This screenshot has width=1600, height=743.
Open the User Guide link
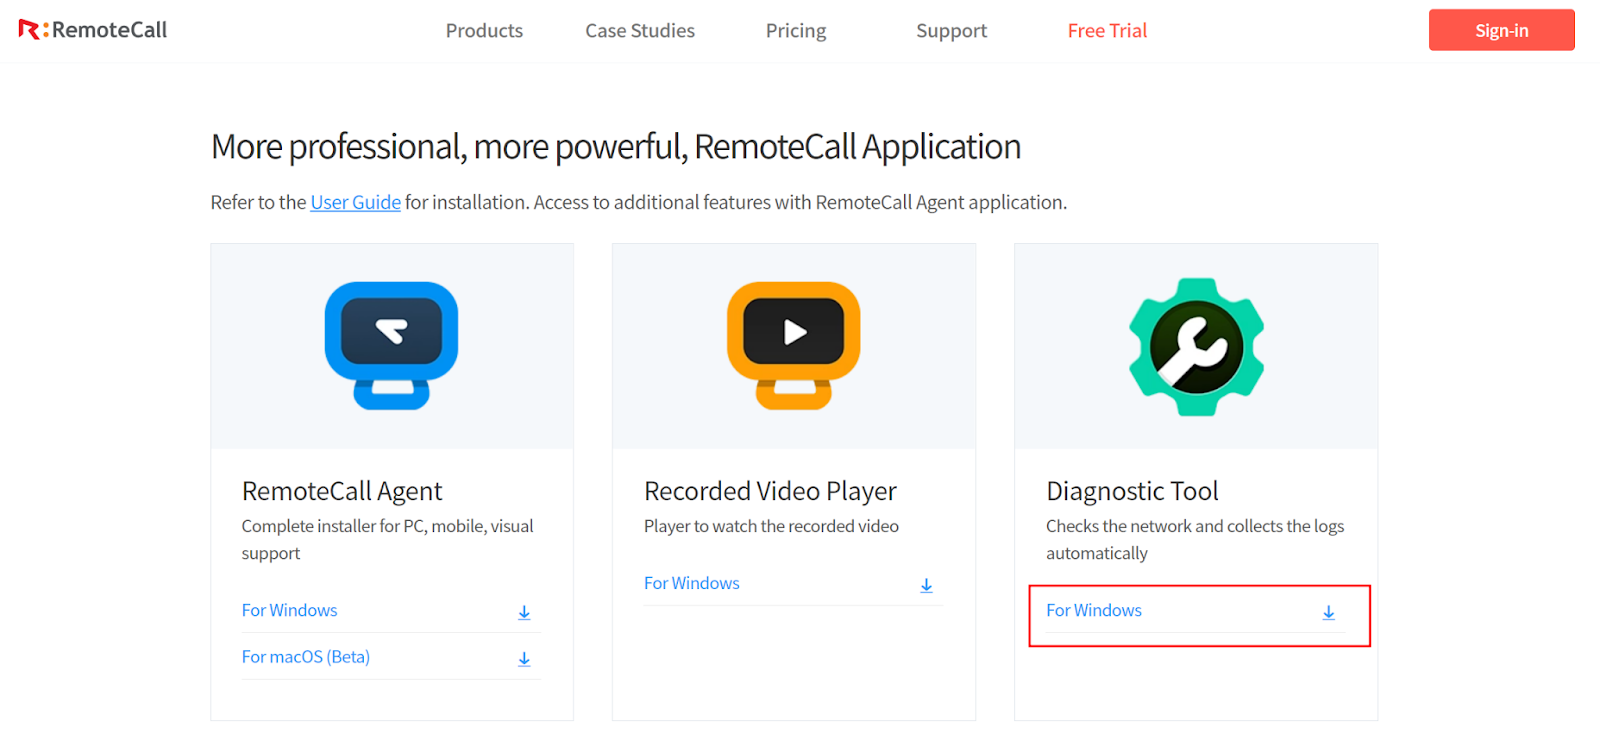tap(355, 202)
